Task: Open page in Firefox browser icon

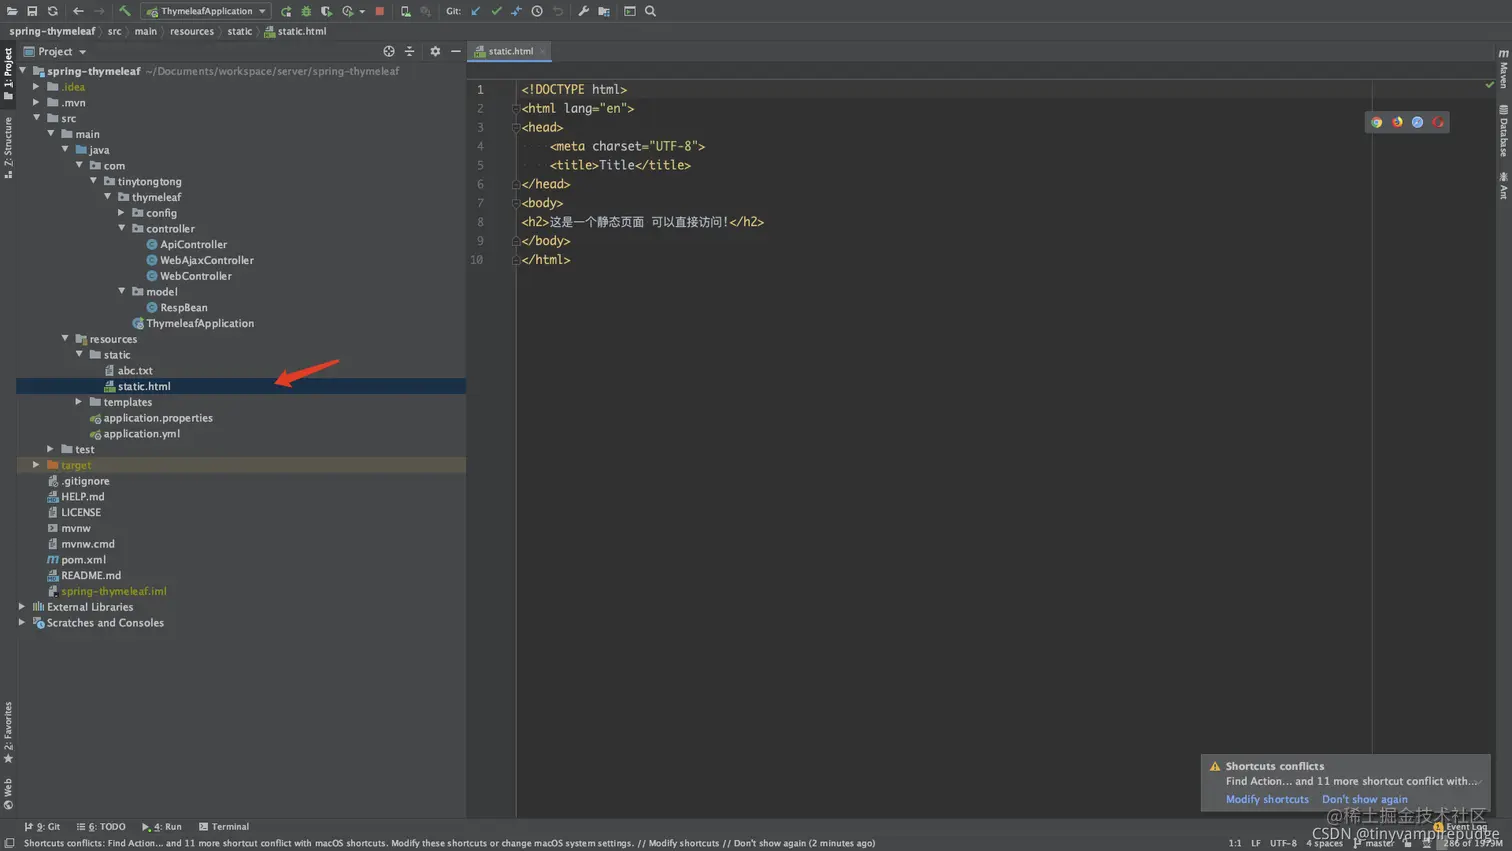Action: pyautogui.click(x=1397, y=122)
